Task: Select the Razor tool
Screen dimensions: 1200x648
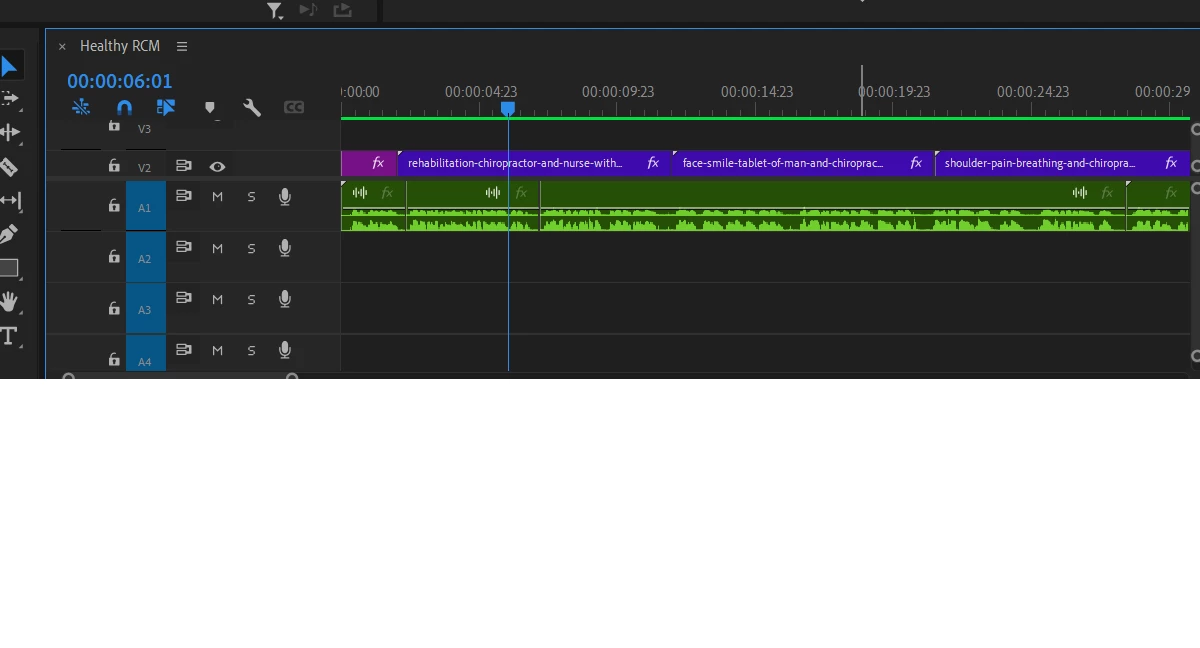Action: [x=9, y=167]
